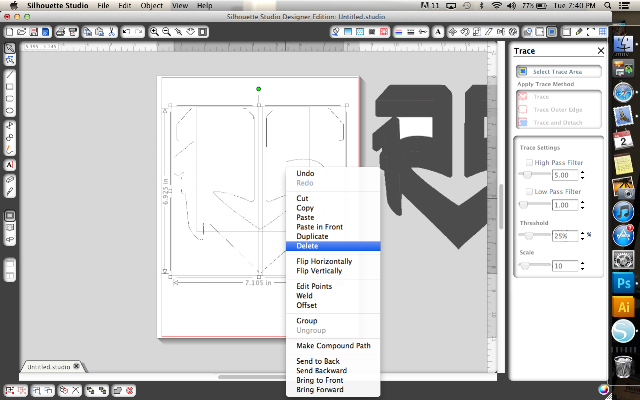Open the Text Style window icon
Image resolution: width=640 pixels, height=400 pixels.
438,32
